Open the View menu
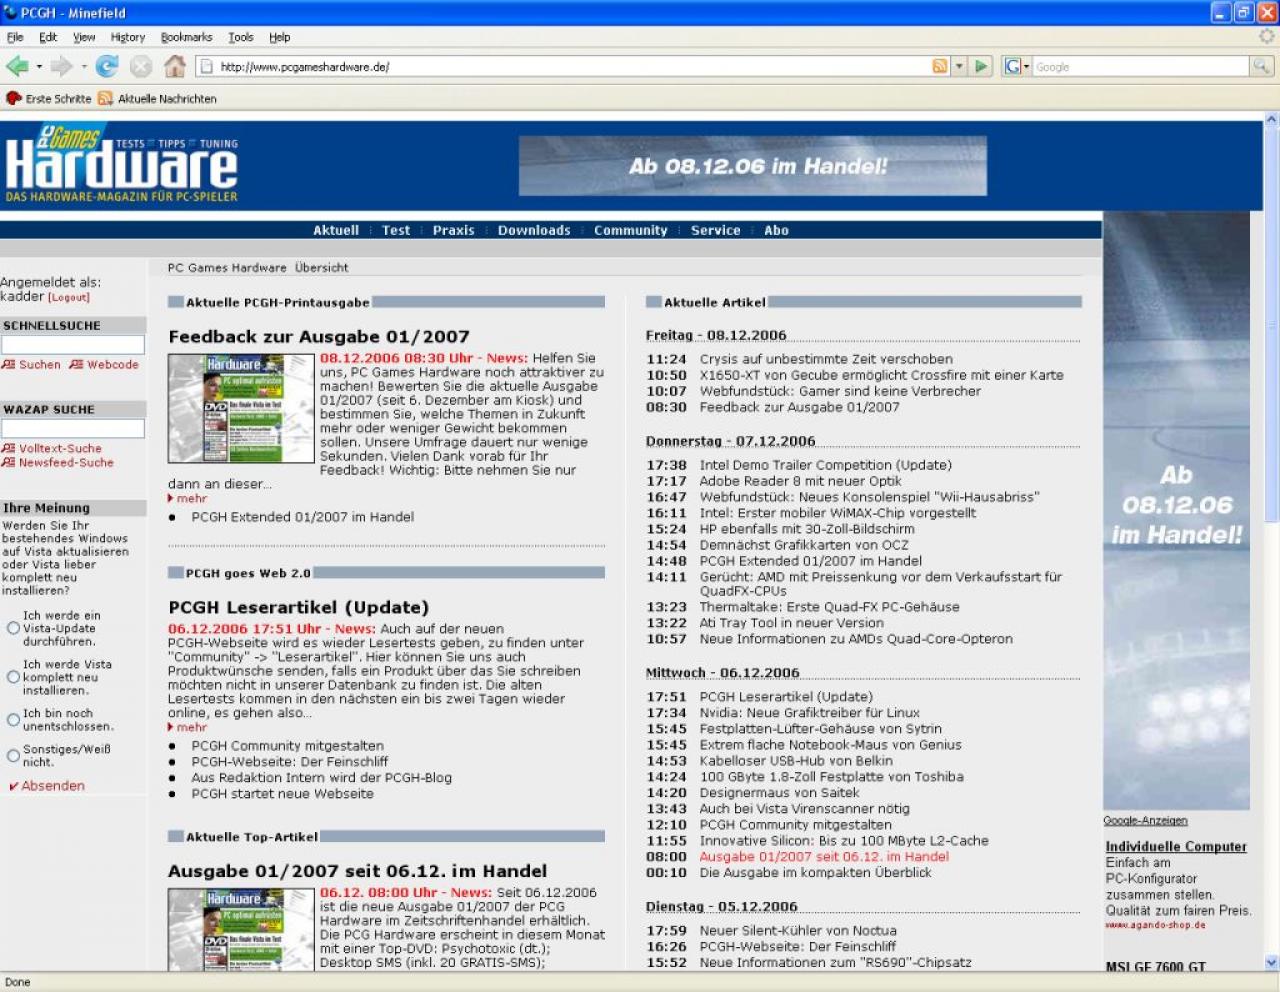Viewport: 1280px width, 992px height. coord(84,37)
